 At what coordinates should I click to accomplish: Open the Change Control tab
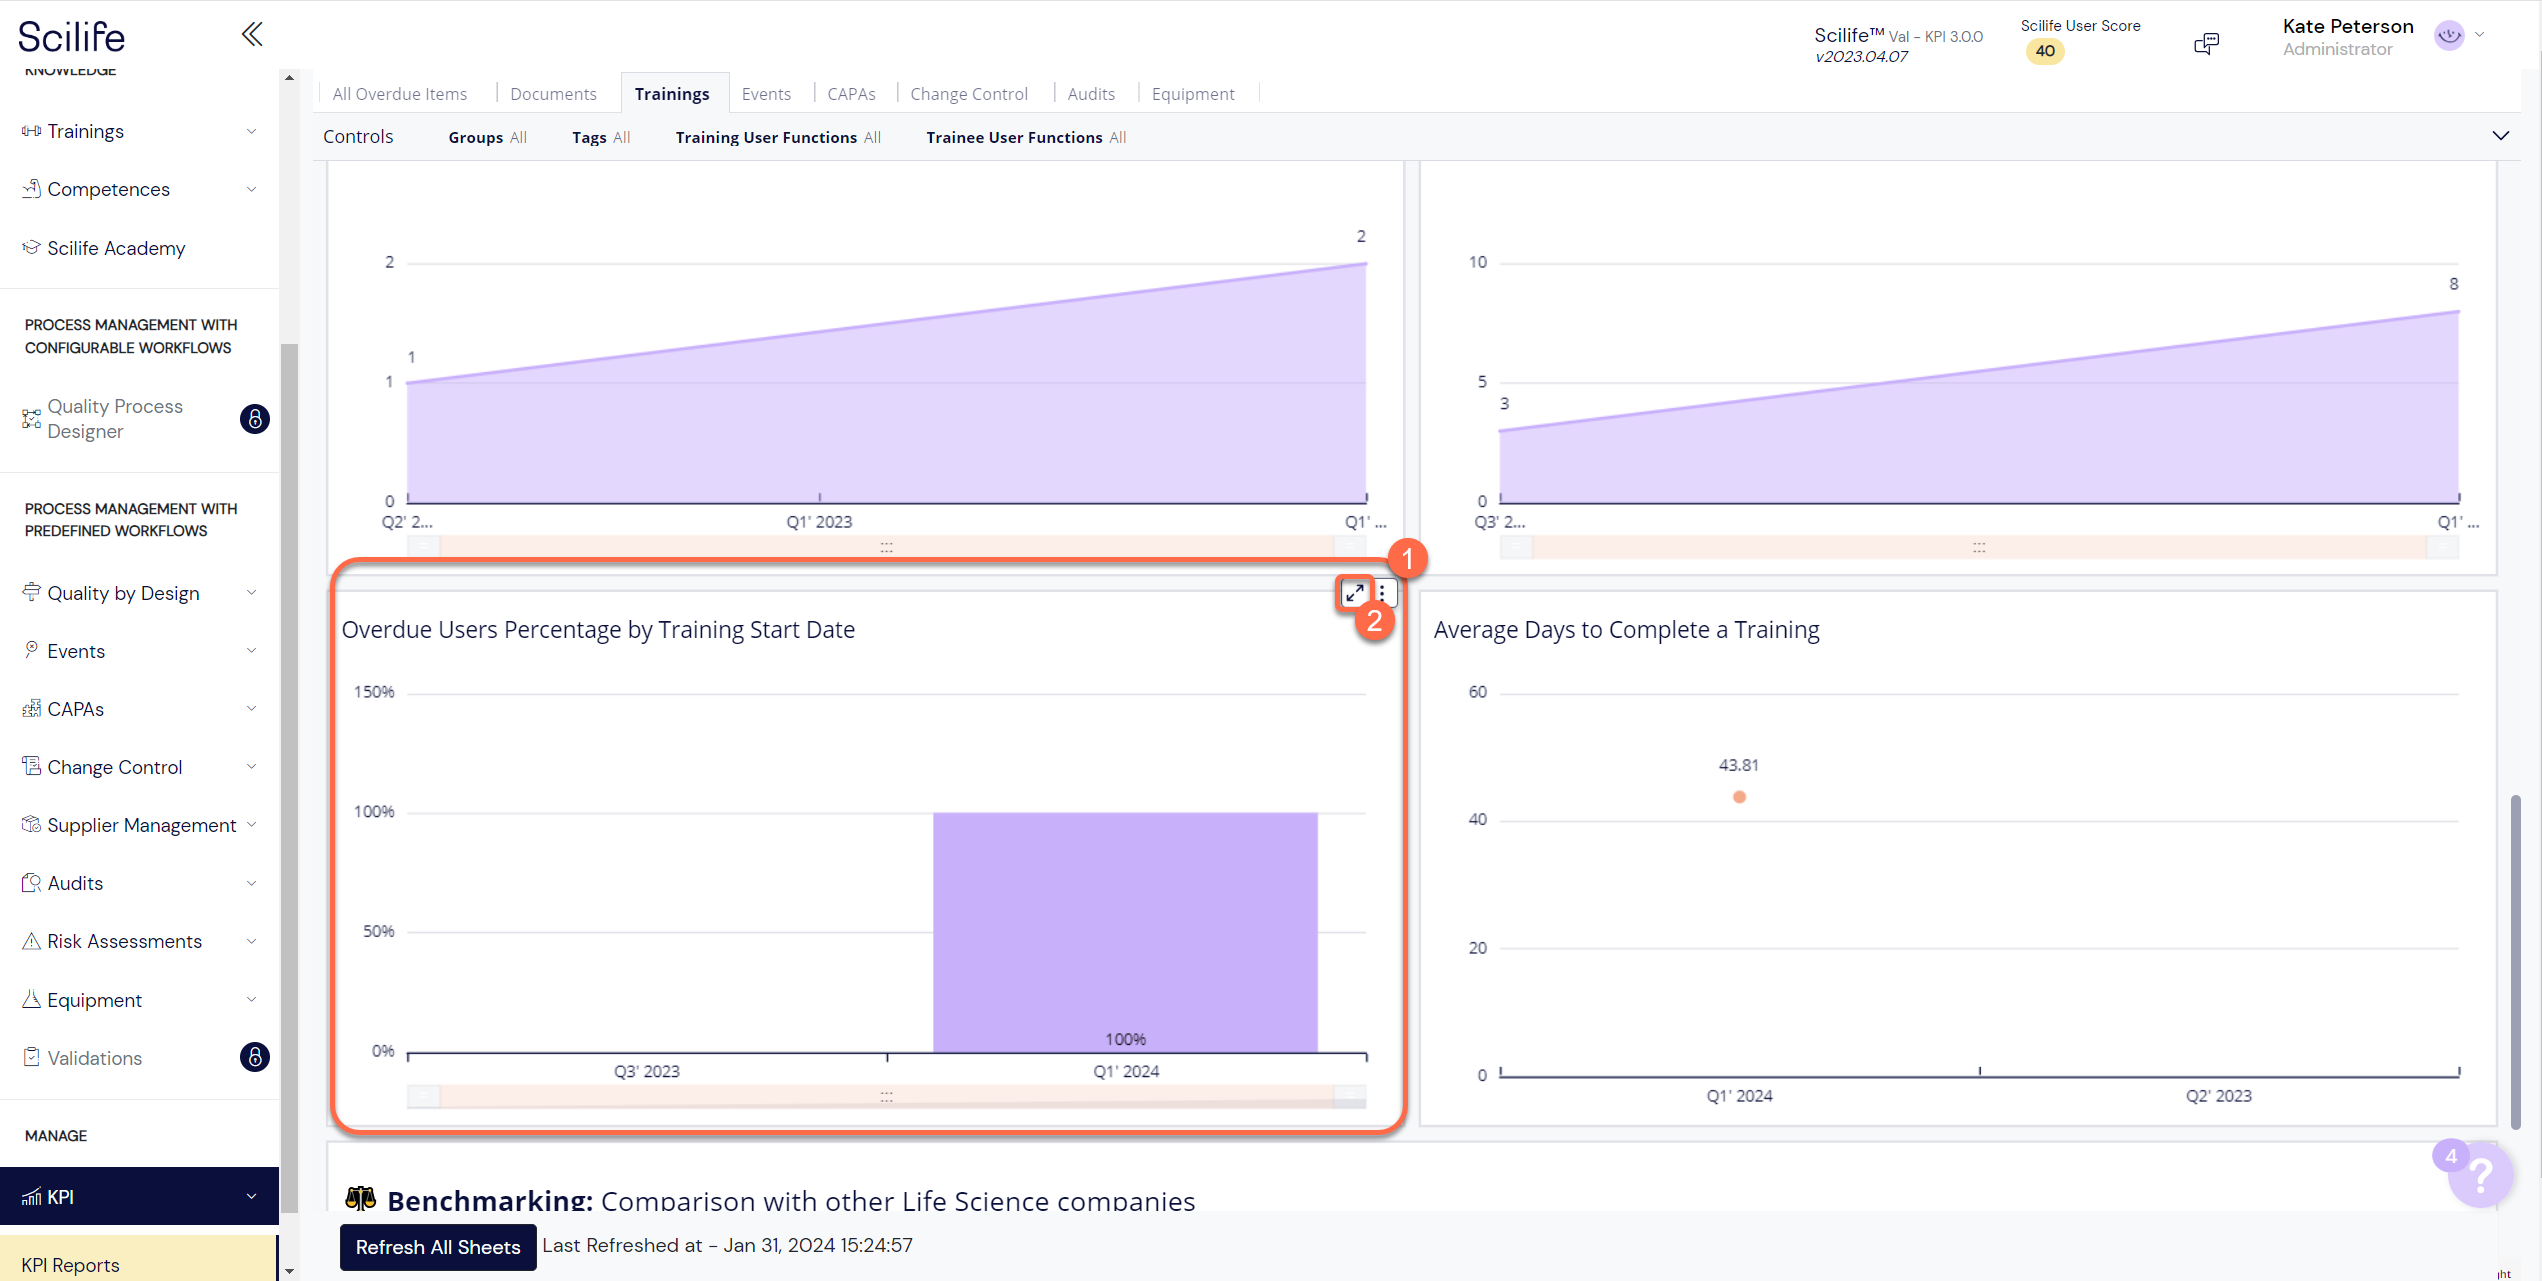click(969, 93)
